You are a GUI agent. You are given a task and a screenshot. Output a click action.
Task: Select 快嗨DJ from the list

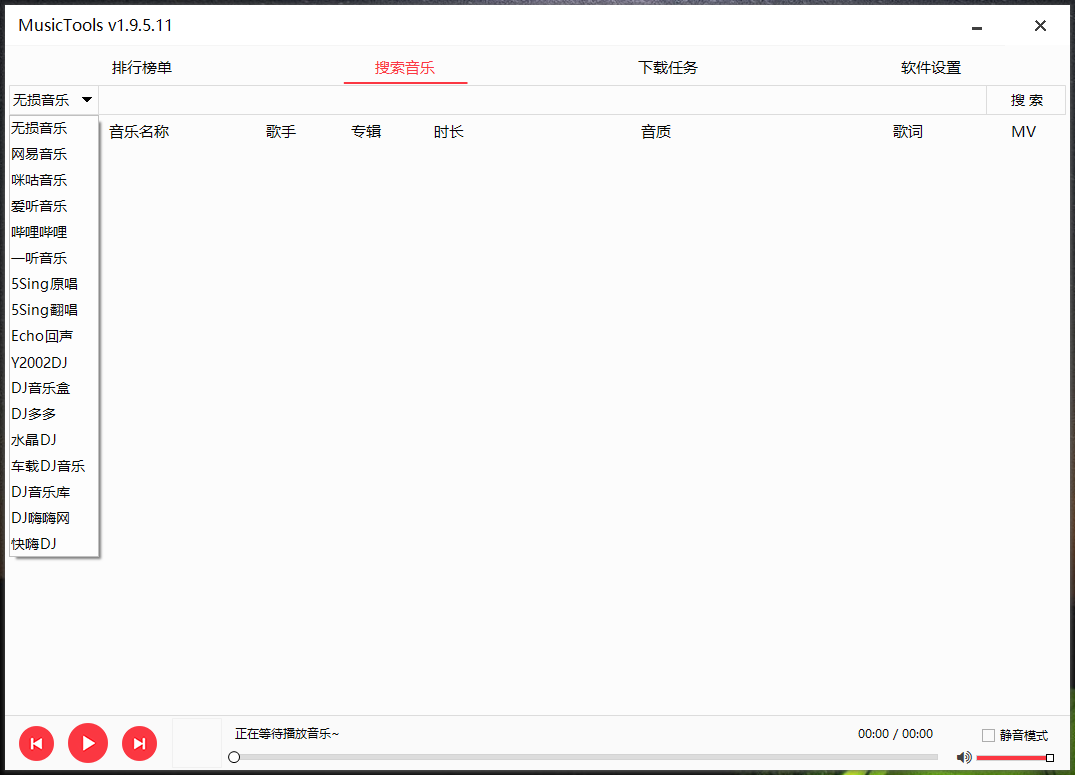[54, 544]
